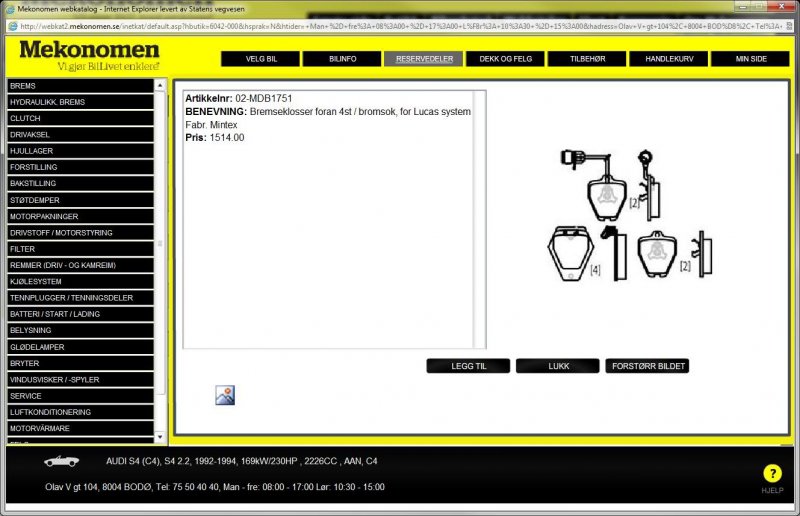Click the sidebar scroll down arrow

[x=161, y=437]
